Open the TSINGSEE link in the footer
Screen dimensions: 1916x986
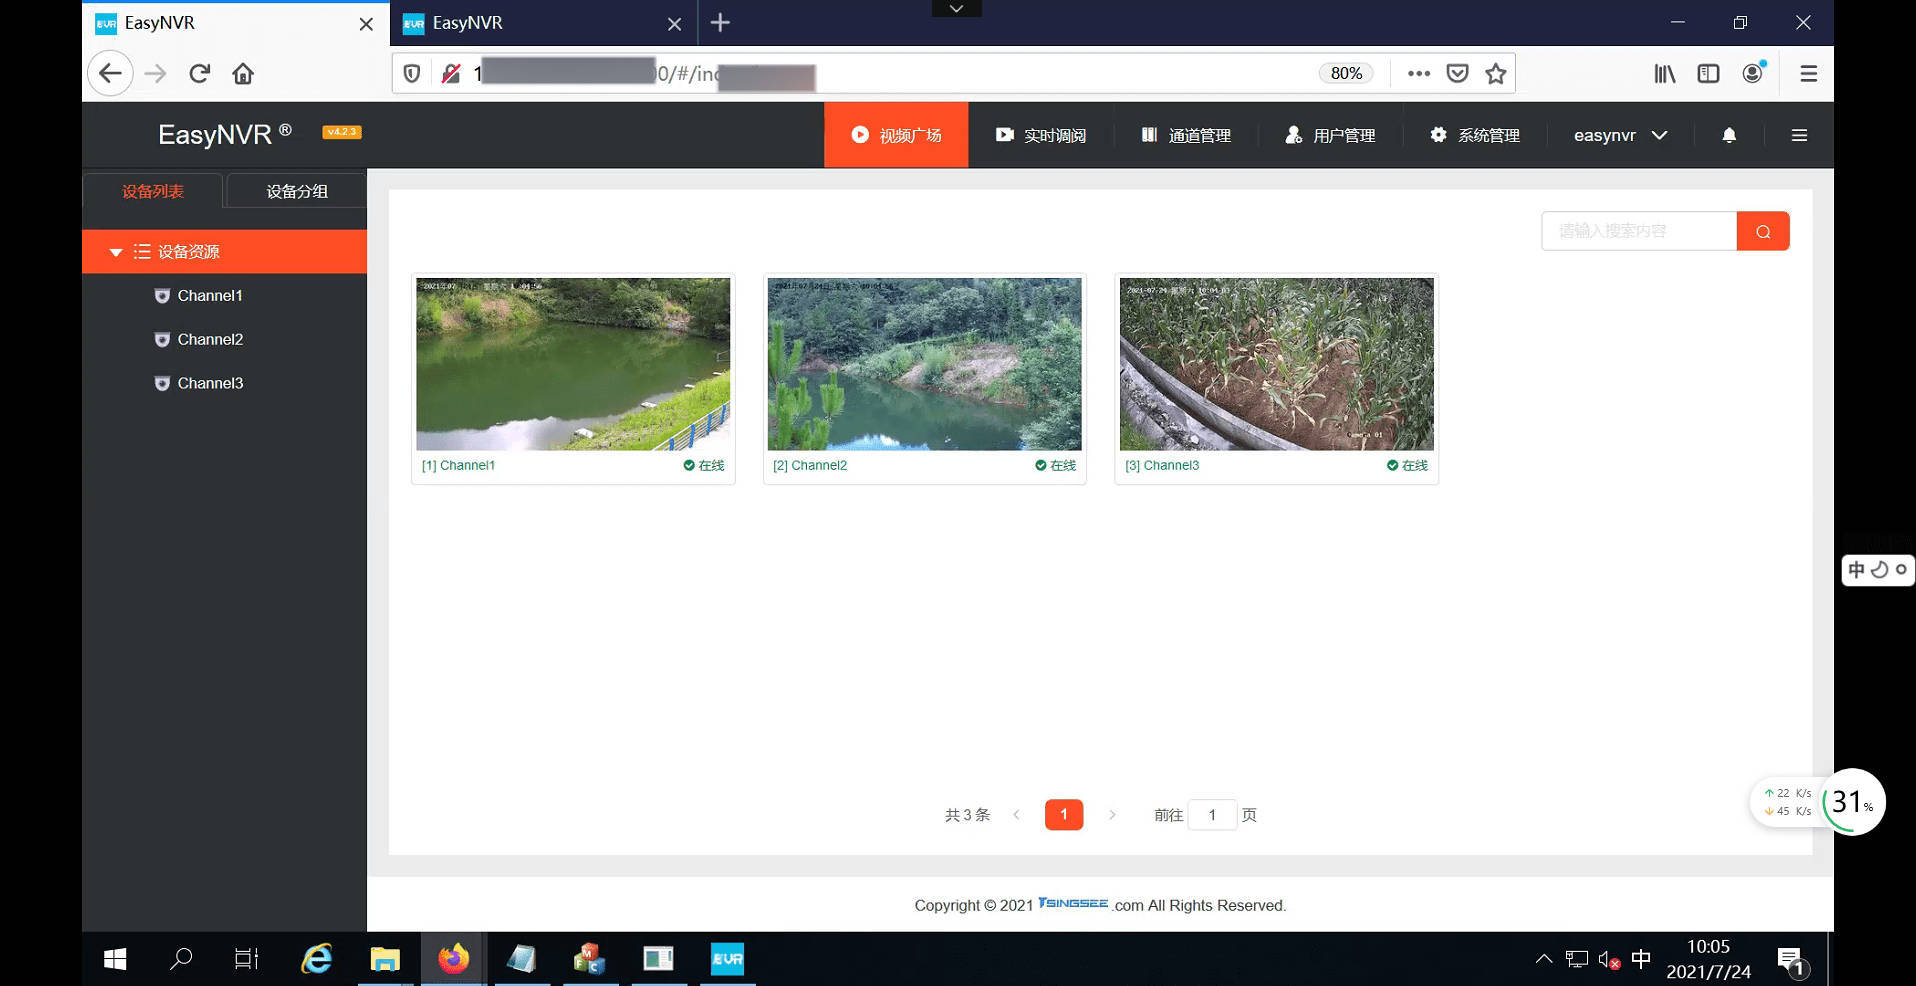(x=1073, y=903)
